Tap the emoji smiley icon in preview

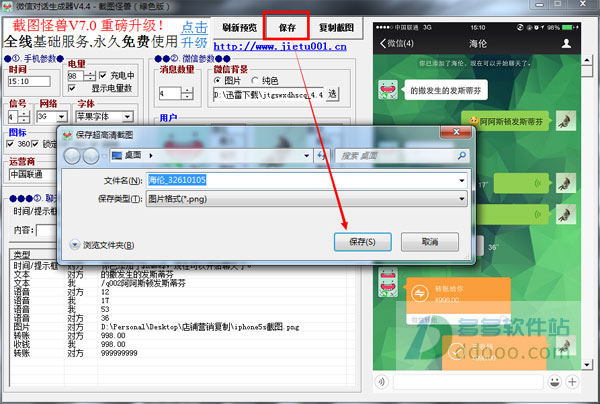pyautogui.click(x=554, y=381)
